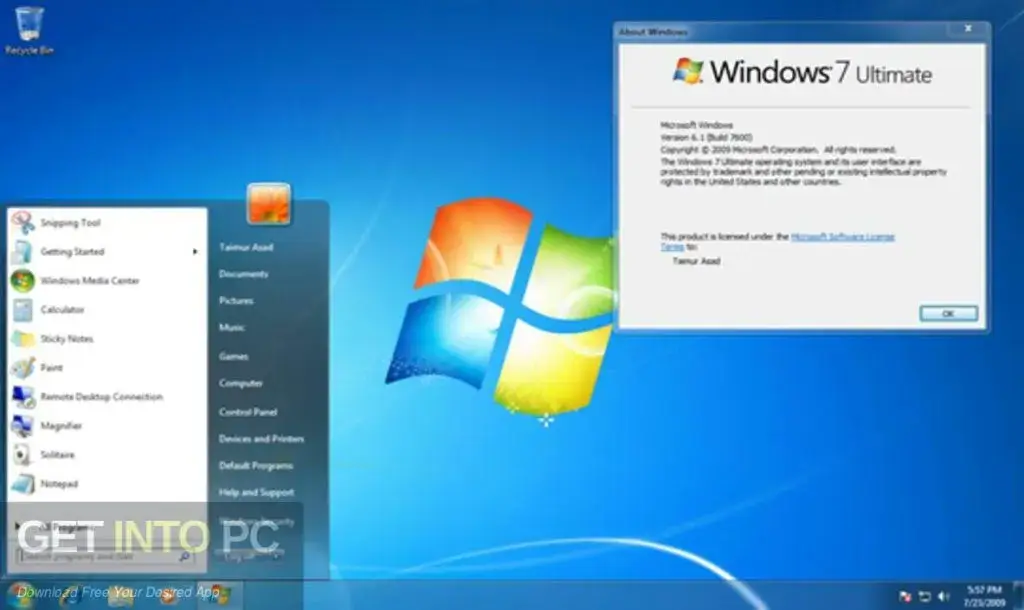Open Internet Explorer from the taskbar
The width and height of the screenshot is (1024, 610).
click(x=65, y=600)
